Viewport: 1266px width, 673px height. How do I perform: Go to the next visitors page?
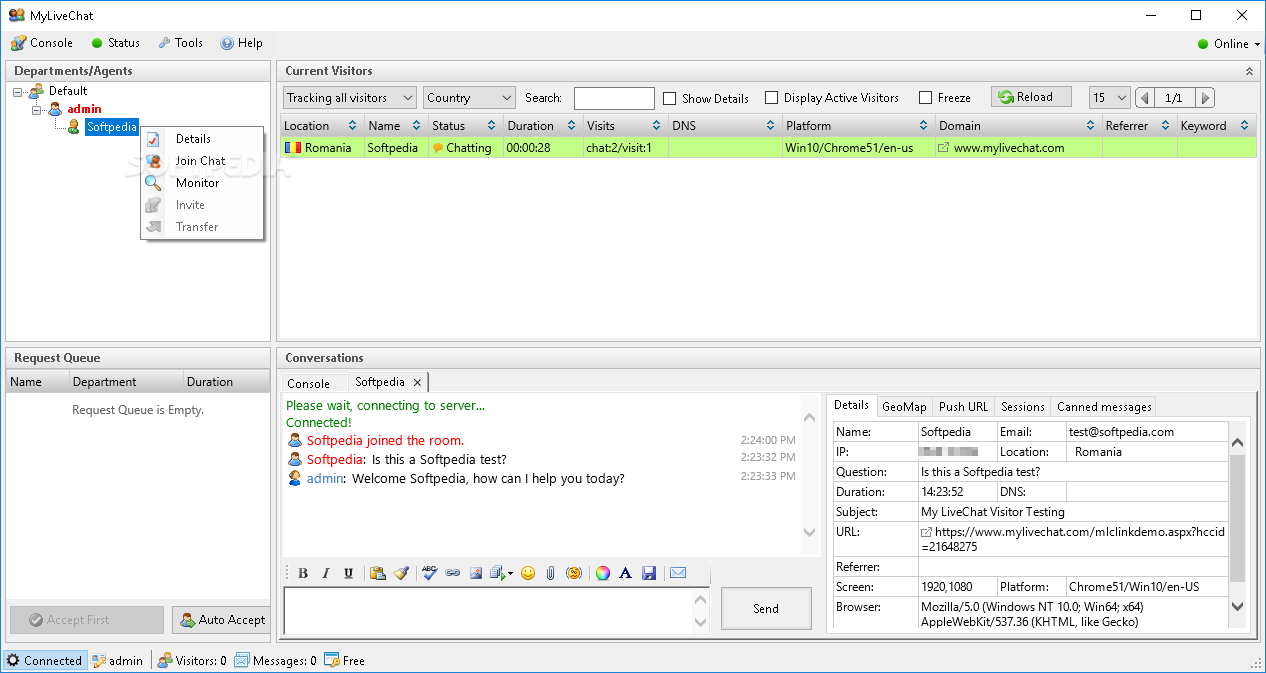click(x=1205, y=98)
